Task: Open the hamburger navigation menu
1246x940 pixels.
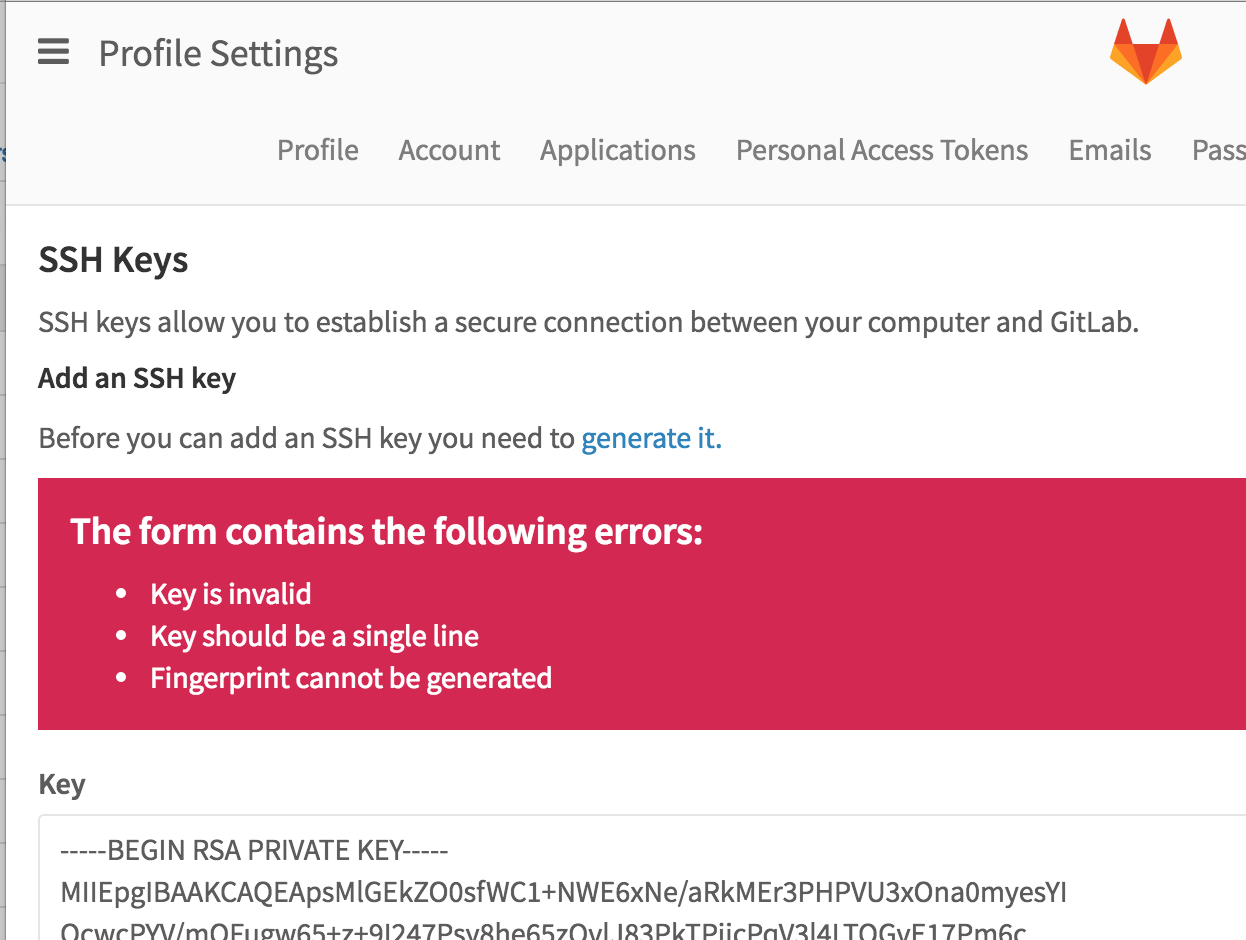Action: 54,52
